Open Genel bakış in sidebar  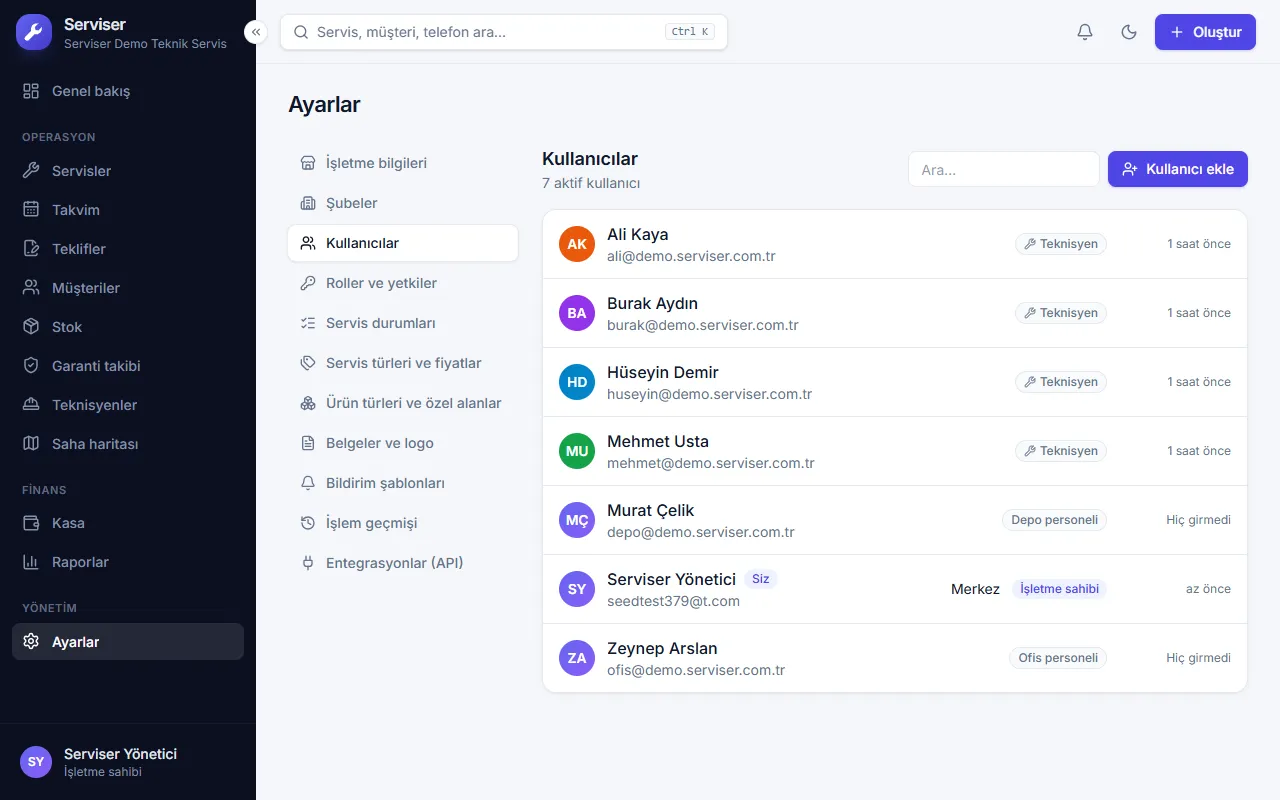pyautogui.click(x=128, y=91)
